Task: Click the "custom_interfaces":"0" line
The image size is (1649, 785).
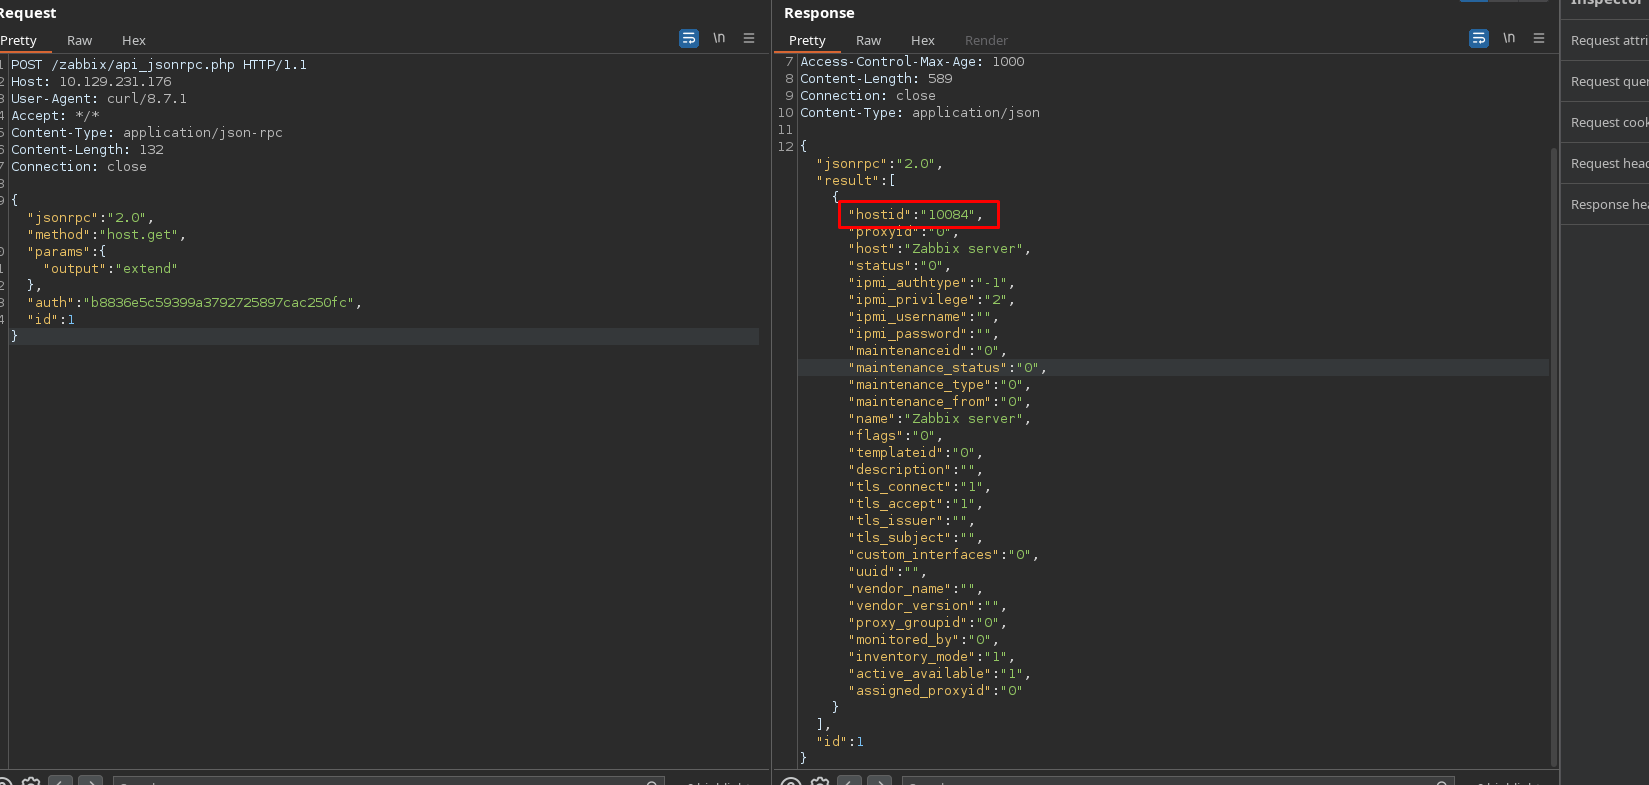Action: coord(943,554)
